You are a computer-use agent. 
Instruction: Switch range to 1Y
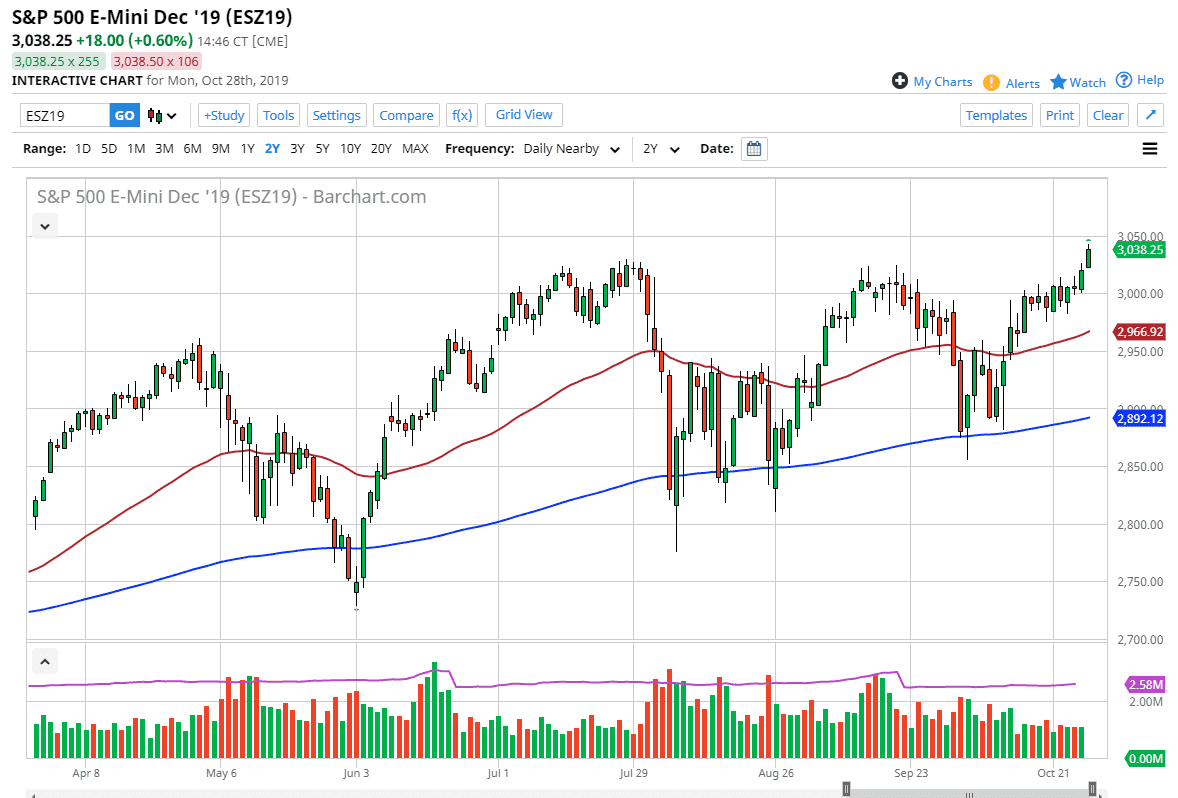click(x=247, y=148)
